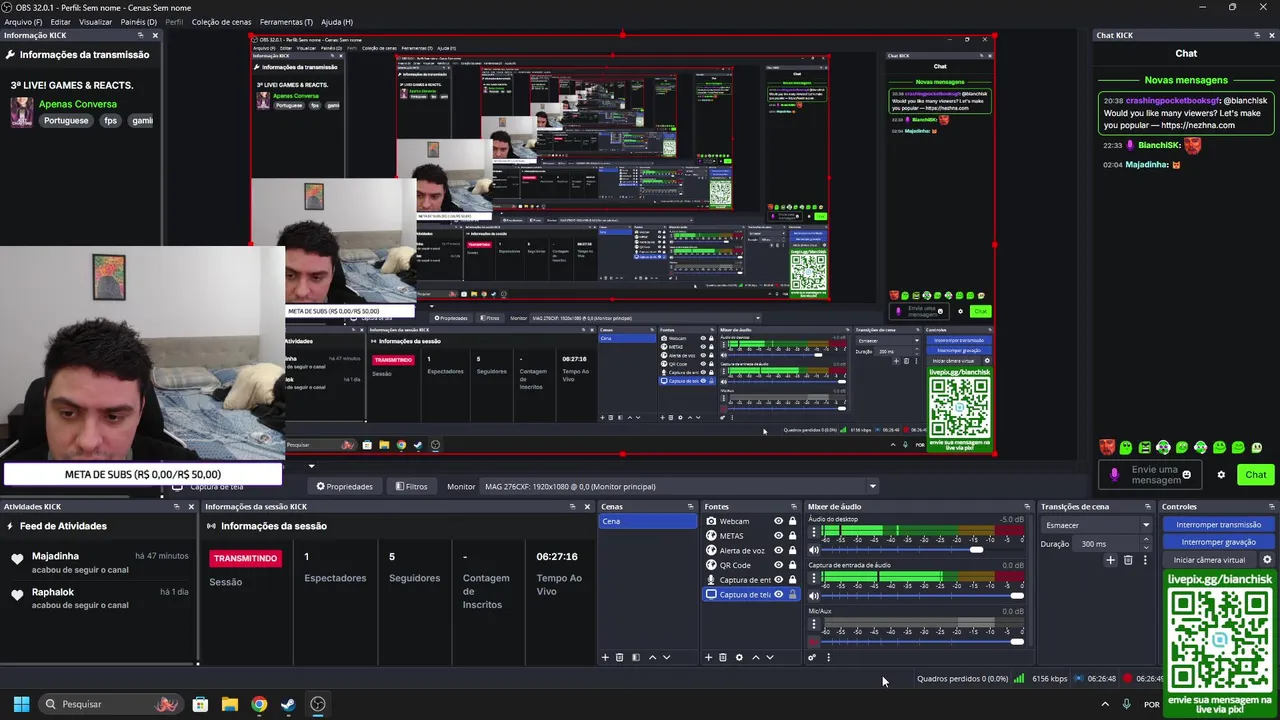Pop out the Informações da sessão KICK dock
Image resolution: width=1280 pixels, height=720 pixels.
[574, 507]
